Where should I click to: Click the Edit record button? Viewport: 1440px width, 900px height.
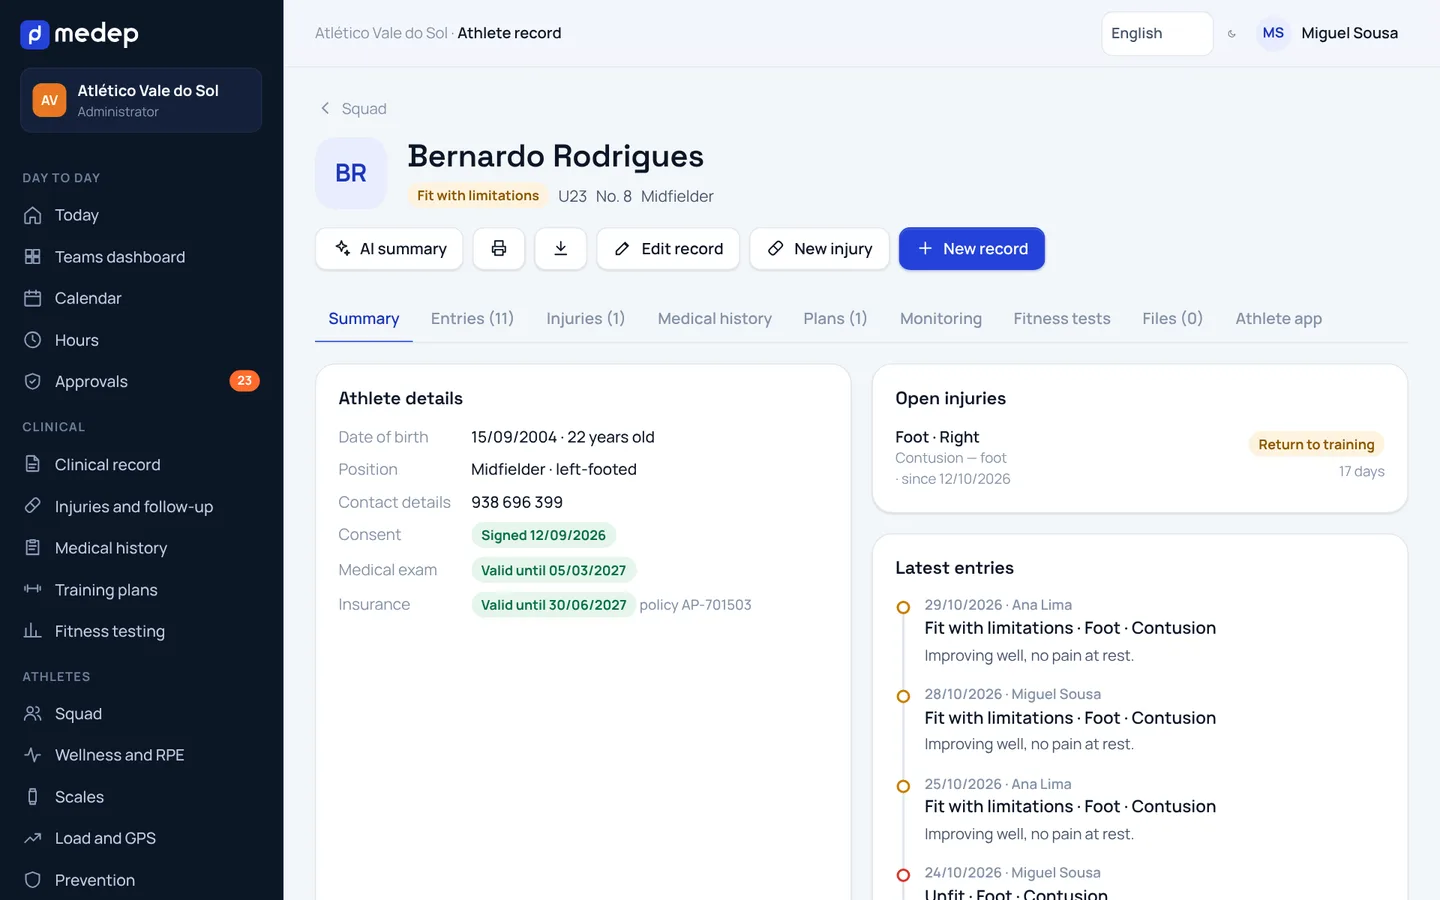668,249
